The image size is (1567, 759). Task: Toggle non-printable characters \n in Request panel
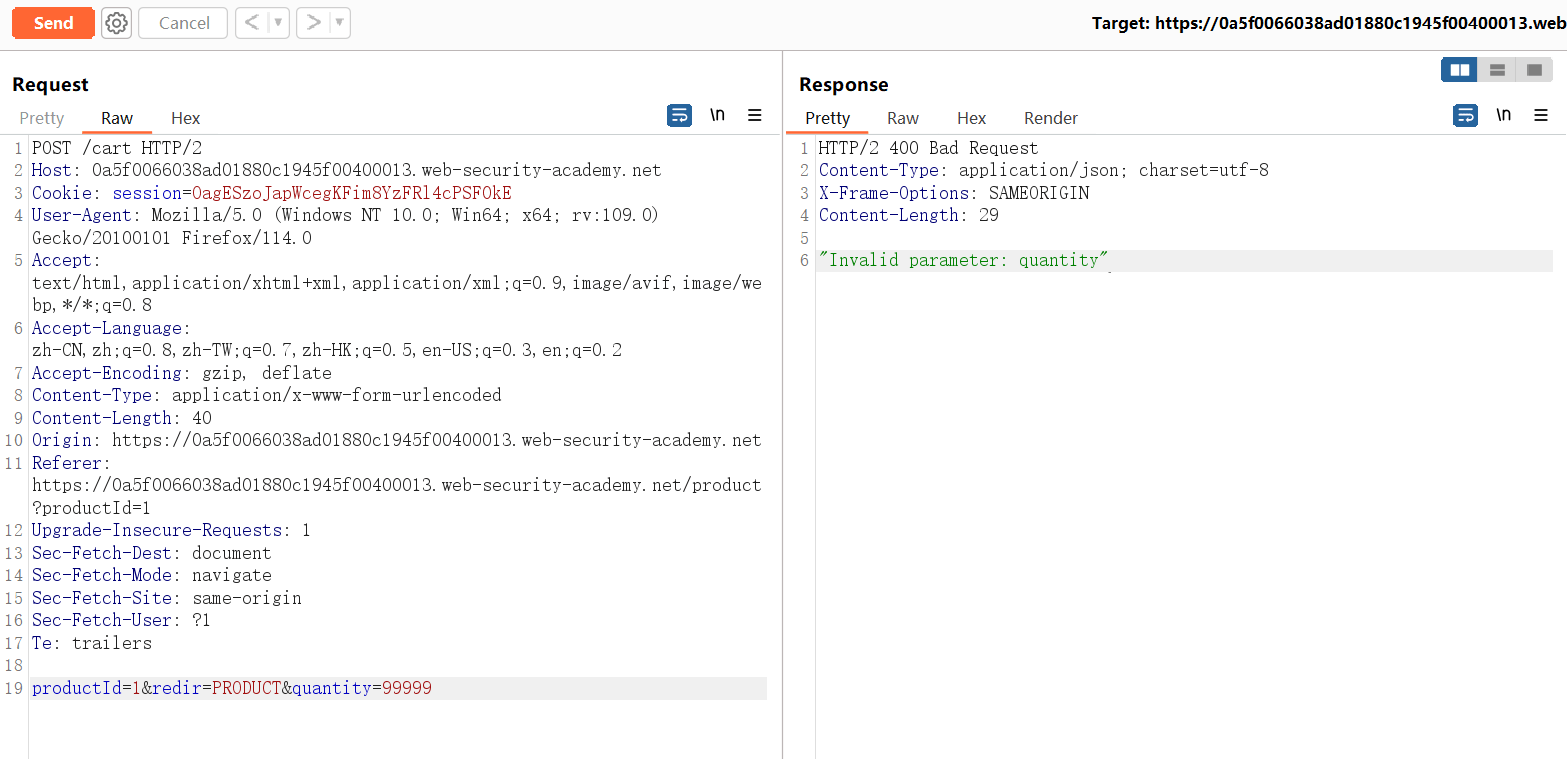(x=717, y=116)
